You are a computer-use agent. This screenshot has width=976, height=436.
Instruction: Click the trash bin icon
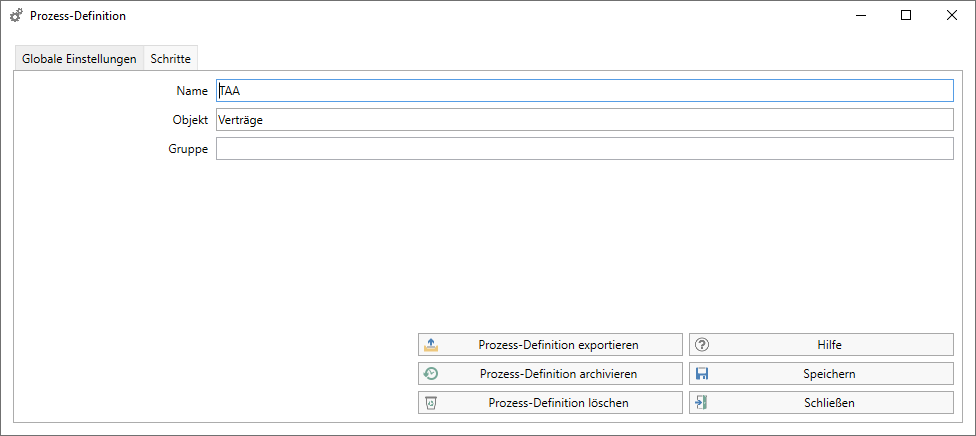431,403
